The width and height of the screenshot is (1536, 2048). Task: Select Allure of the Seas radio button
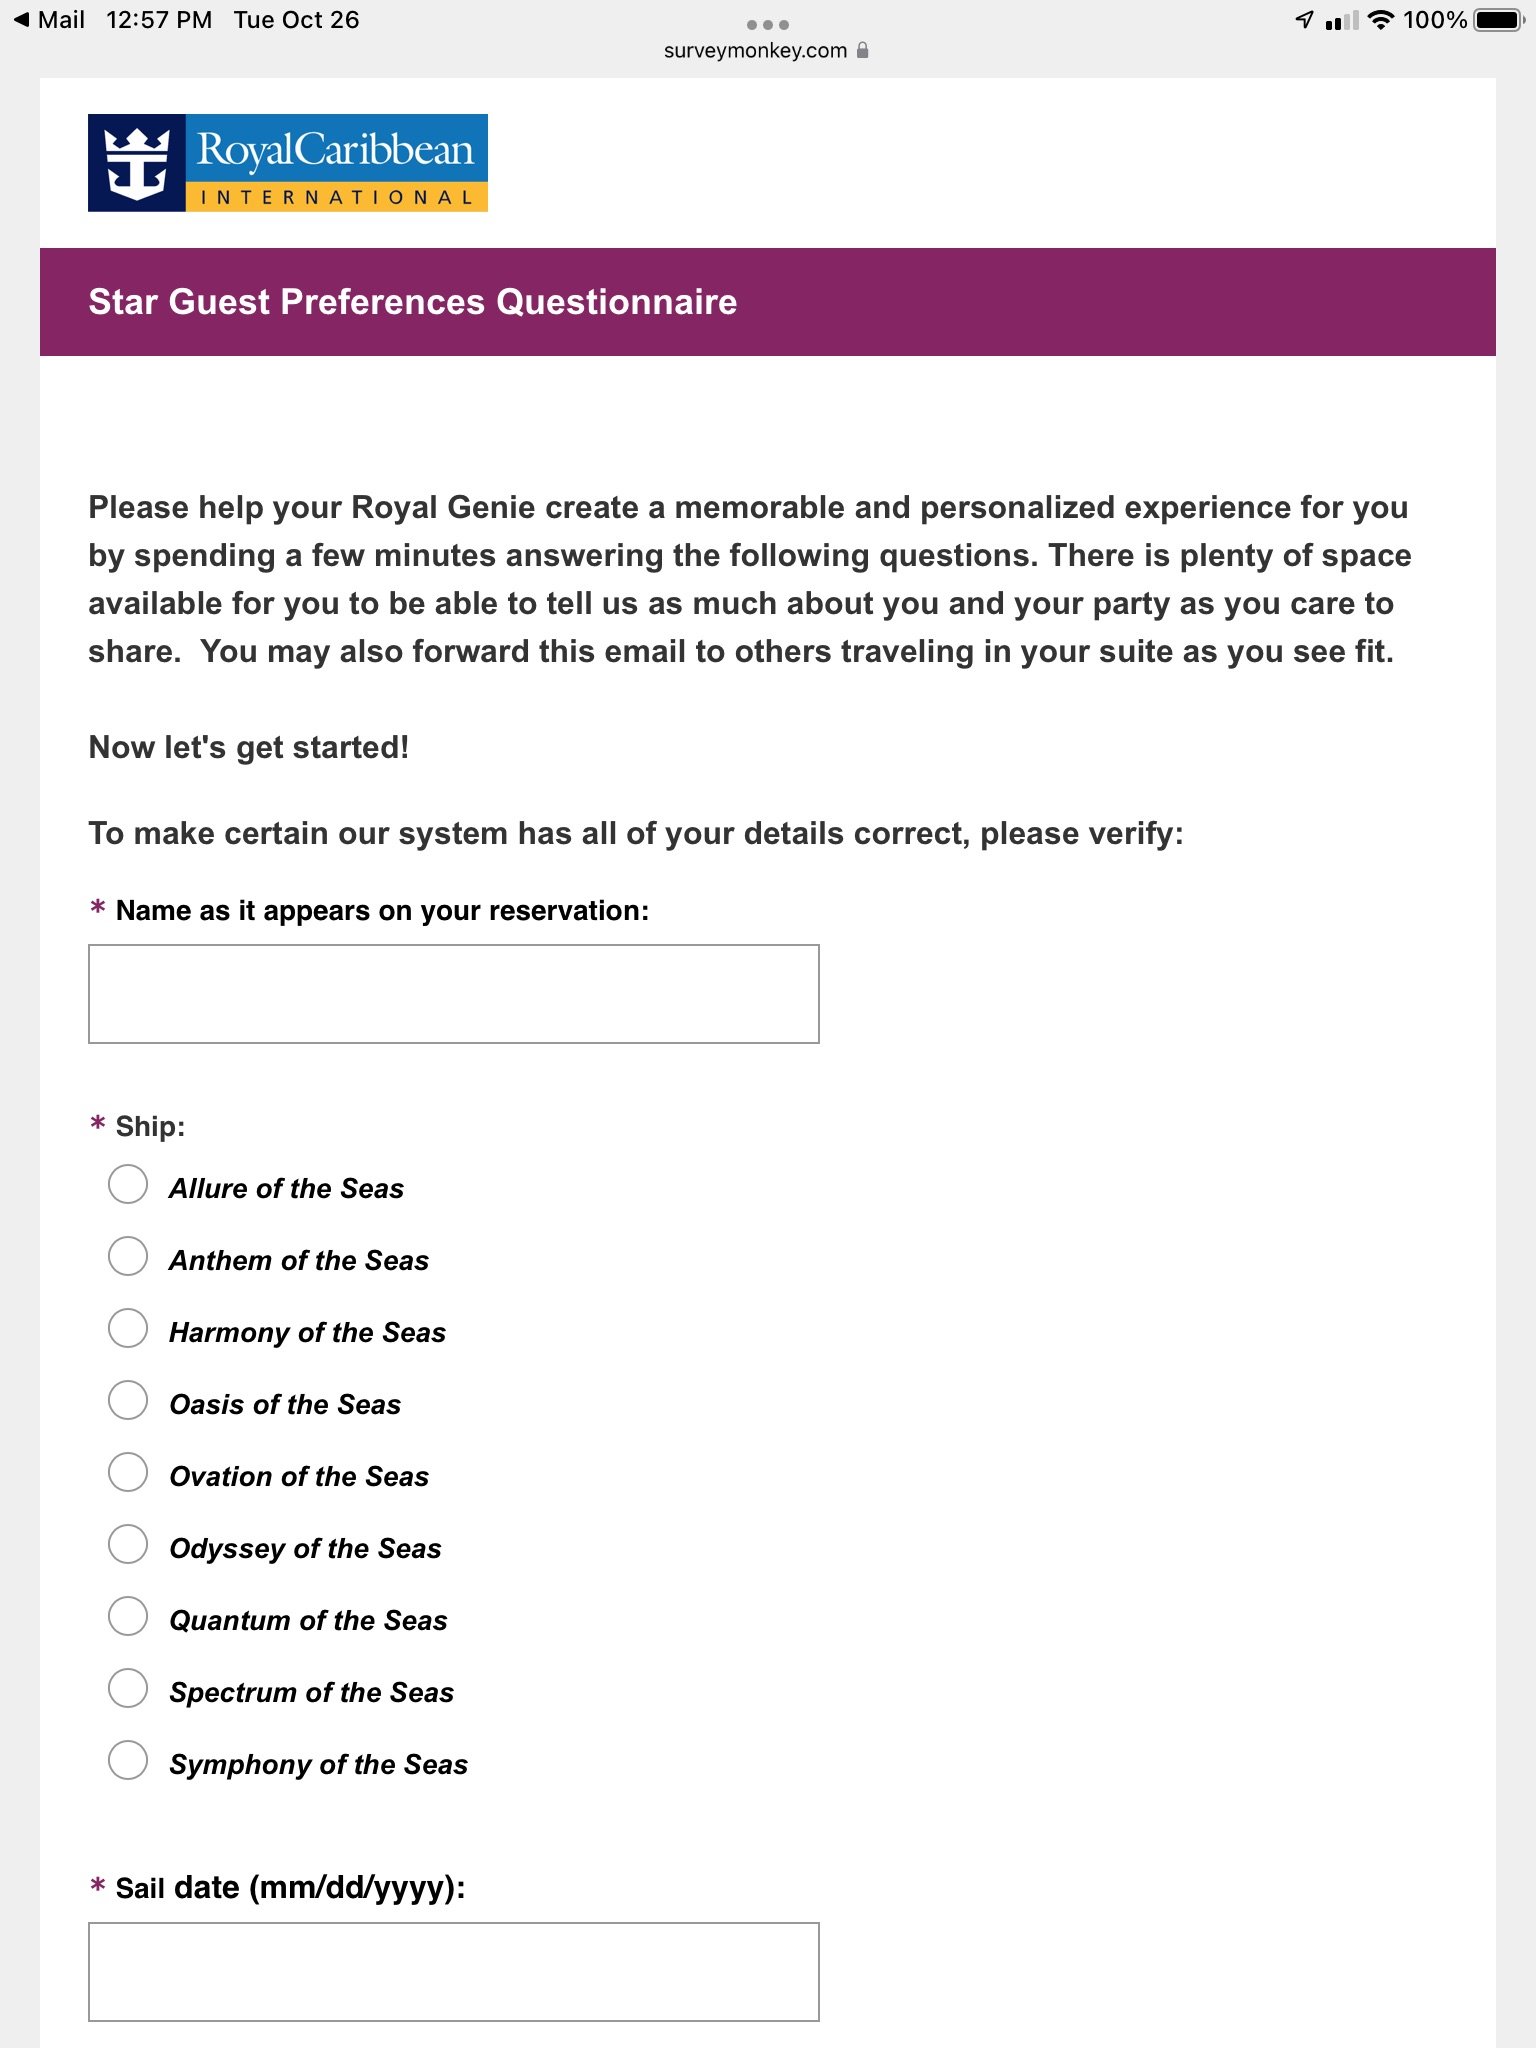tap(128, 1184)
